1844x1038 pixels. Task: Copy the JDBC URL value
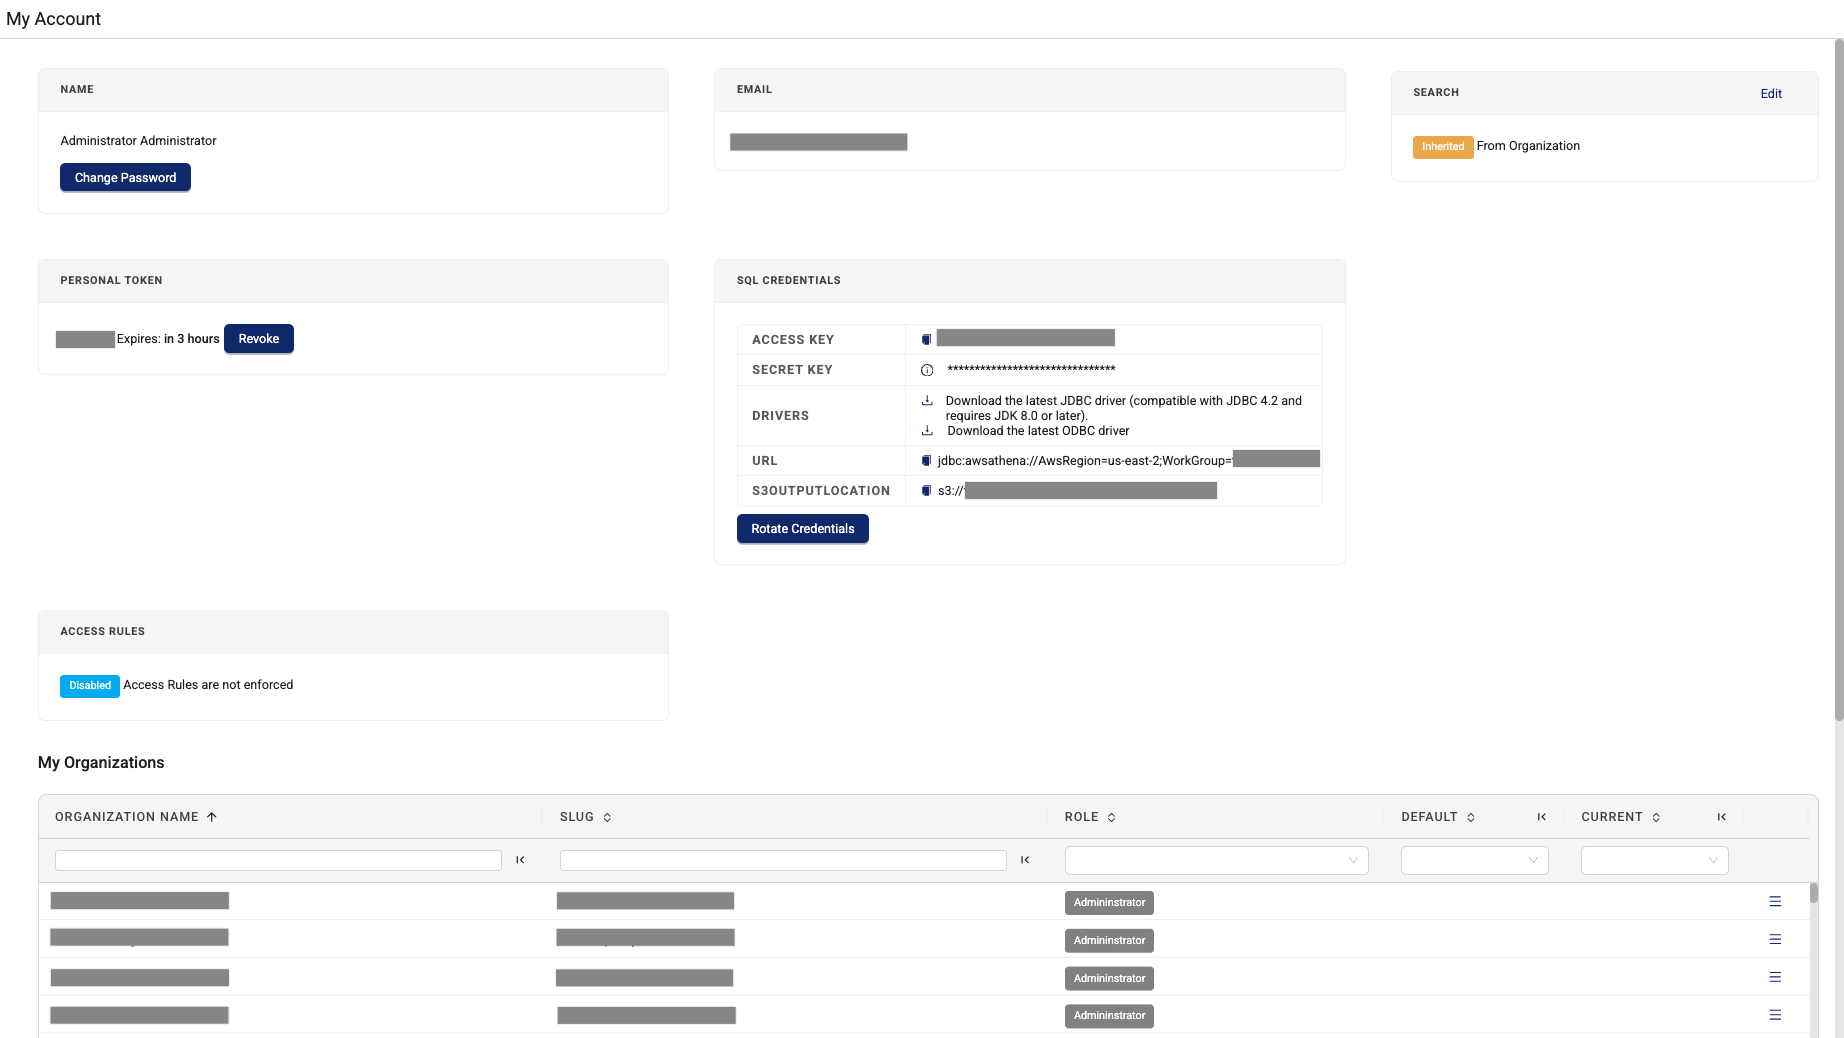pos(926,460)
